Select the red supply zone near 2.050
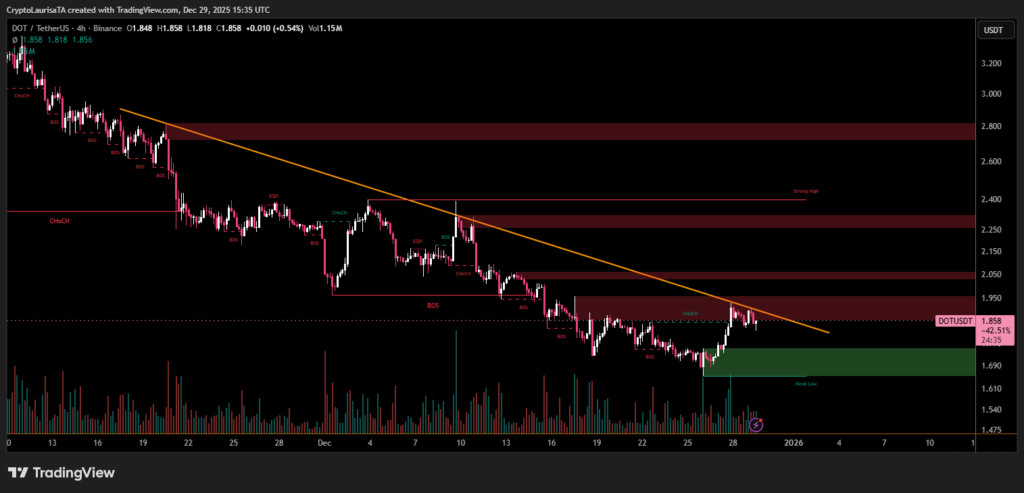Viewport: 1024px width, 493px height. [750, 274]
